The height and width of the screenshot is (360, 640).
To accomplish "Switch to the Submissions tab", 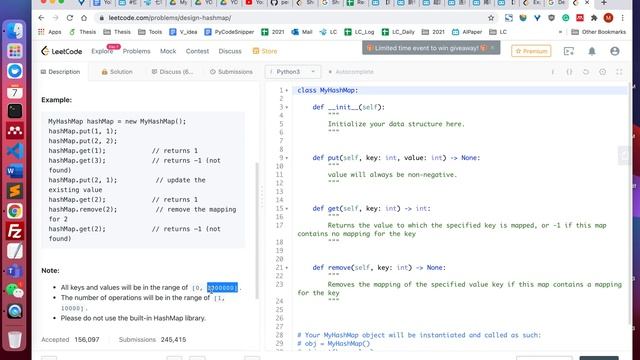I will pyautogui.click(x=231, y=72).
